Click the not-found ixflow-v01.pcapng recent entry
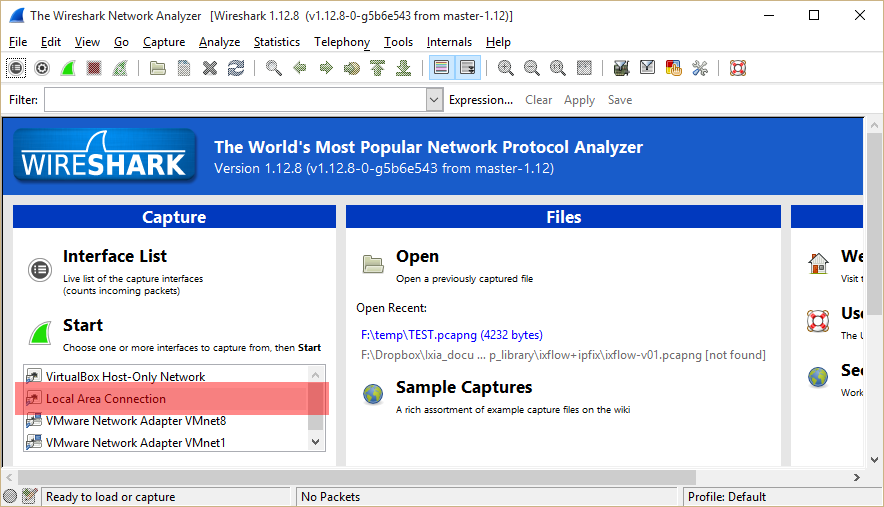884x507 pixels. pos(563,355)
